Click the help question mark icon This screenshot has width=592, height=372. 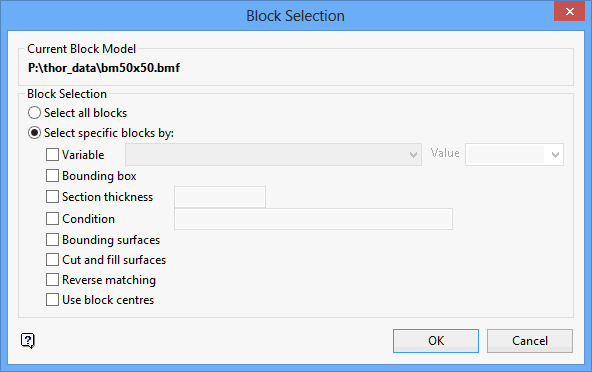[28, 341]
